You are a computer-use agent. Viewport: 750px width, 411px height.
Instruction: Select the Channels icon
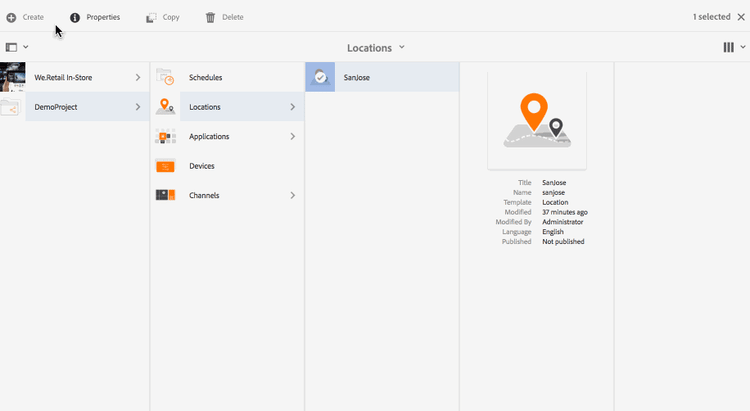165,195
